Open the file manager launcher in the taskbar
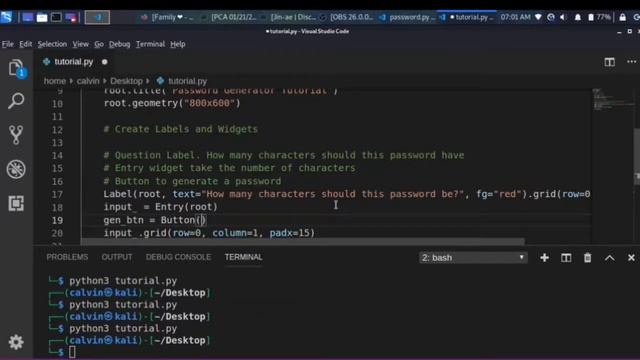The image size is (640, 360). coord(42,18)
